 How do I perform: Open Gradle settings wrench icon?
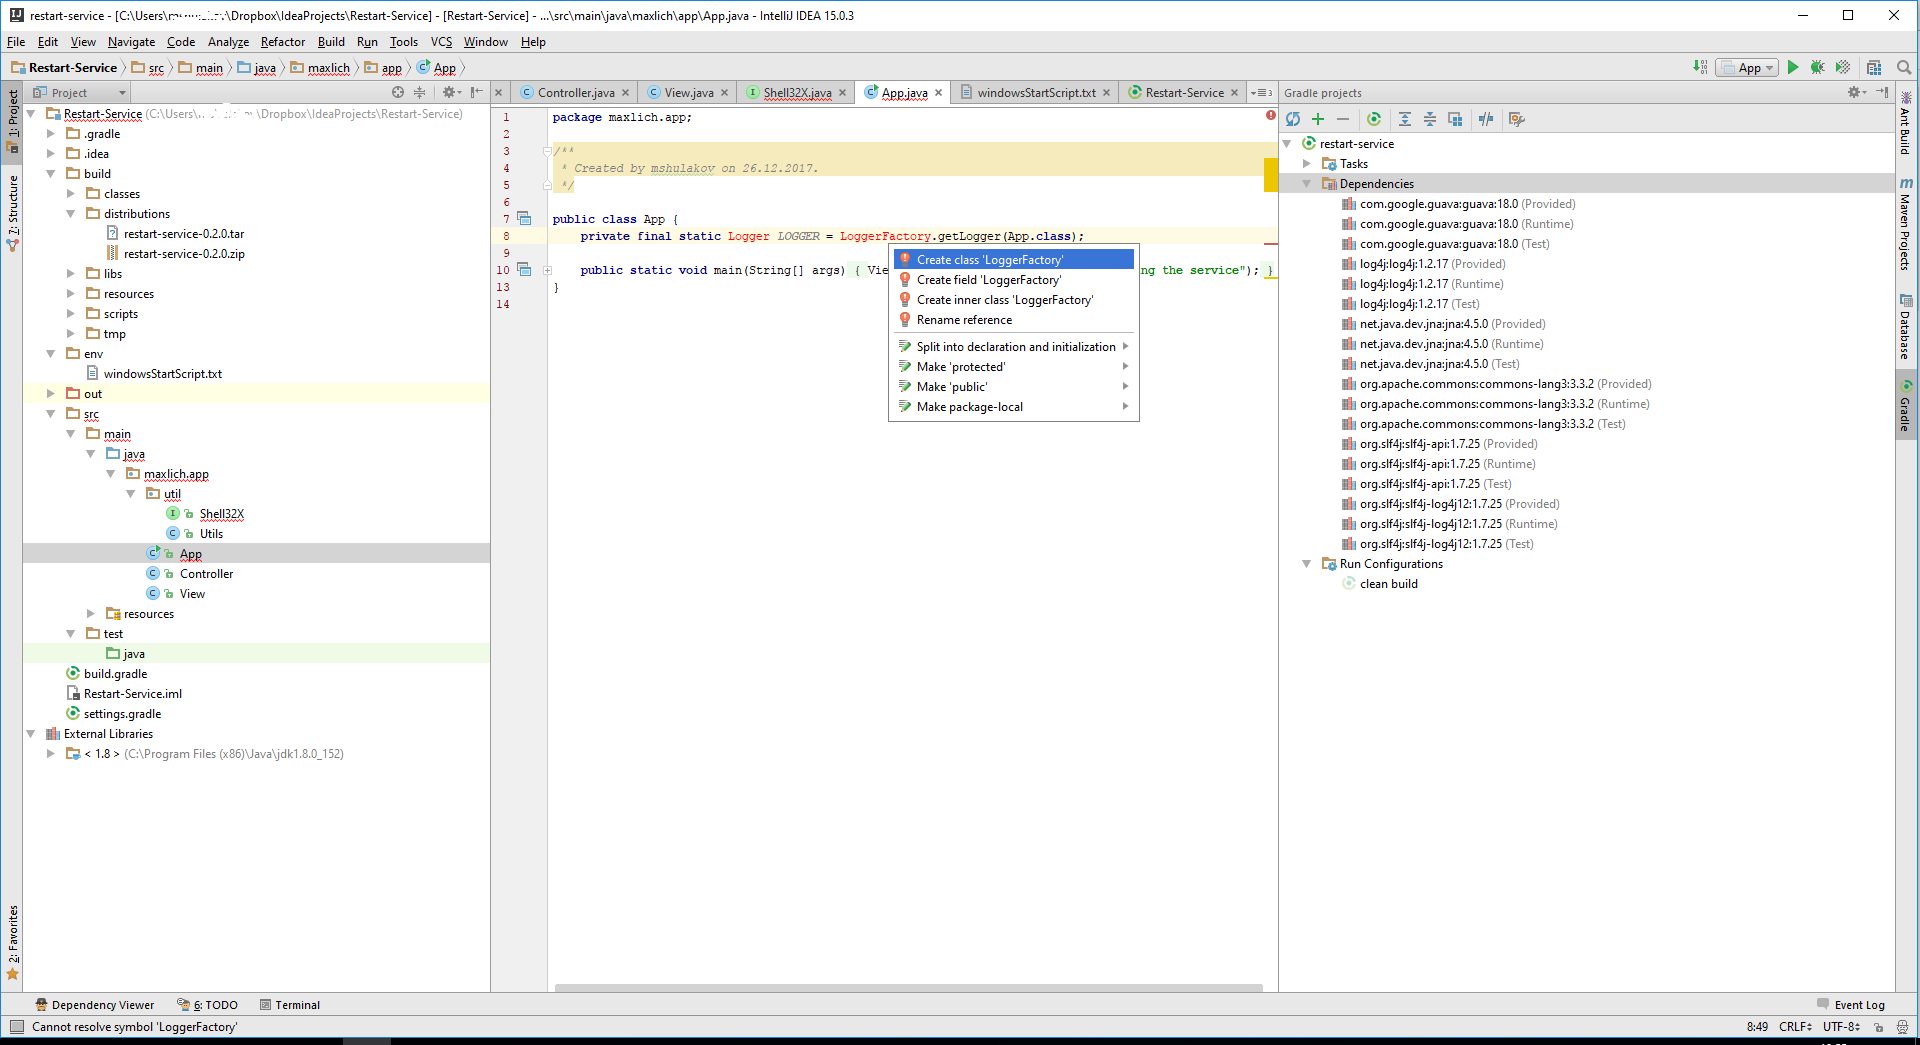pyautogui.click(x=1517, y=119)
